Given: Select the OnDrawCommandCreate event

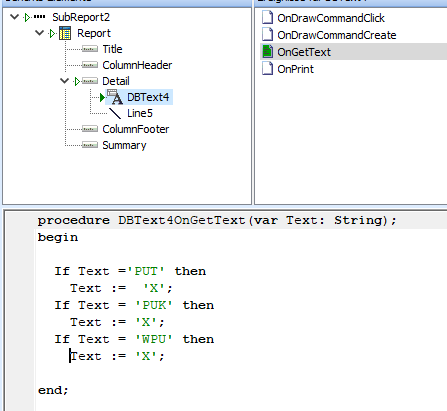Looking at the screenshot, I should [x=337, y=35].
